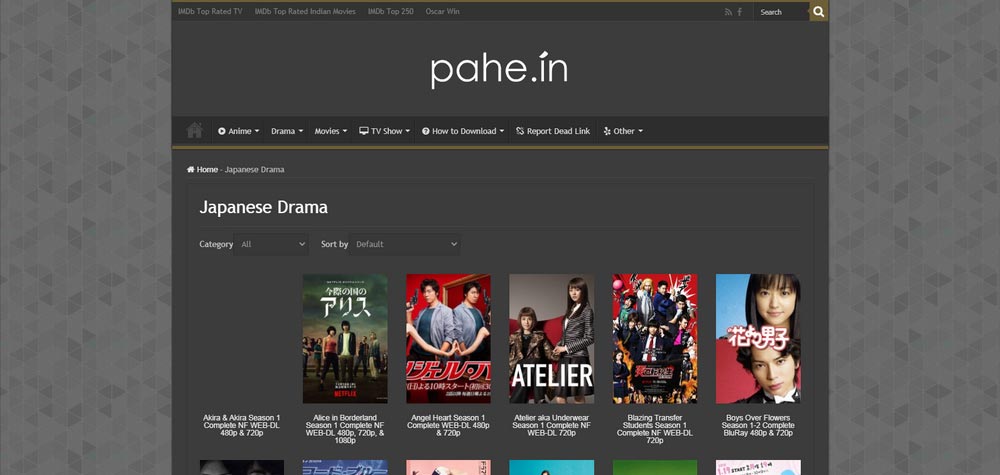Open the Facebook icon link
Viewport: 1000px width, 475px height.
740,11
